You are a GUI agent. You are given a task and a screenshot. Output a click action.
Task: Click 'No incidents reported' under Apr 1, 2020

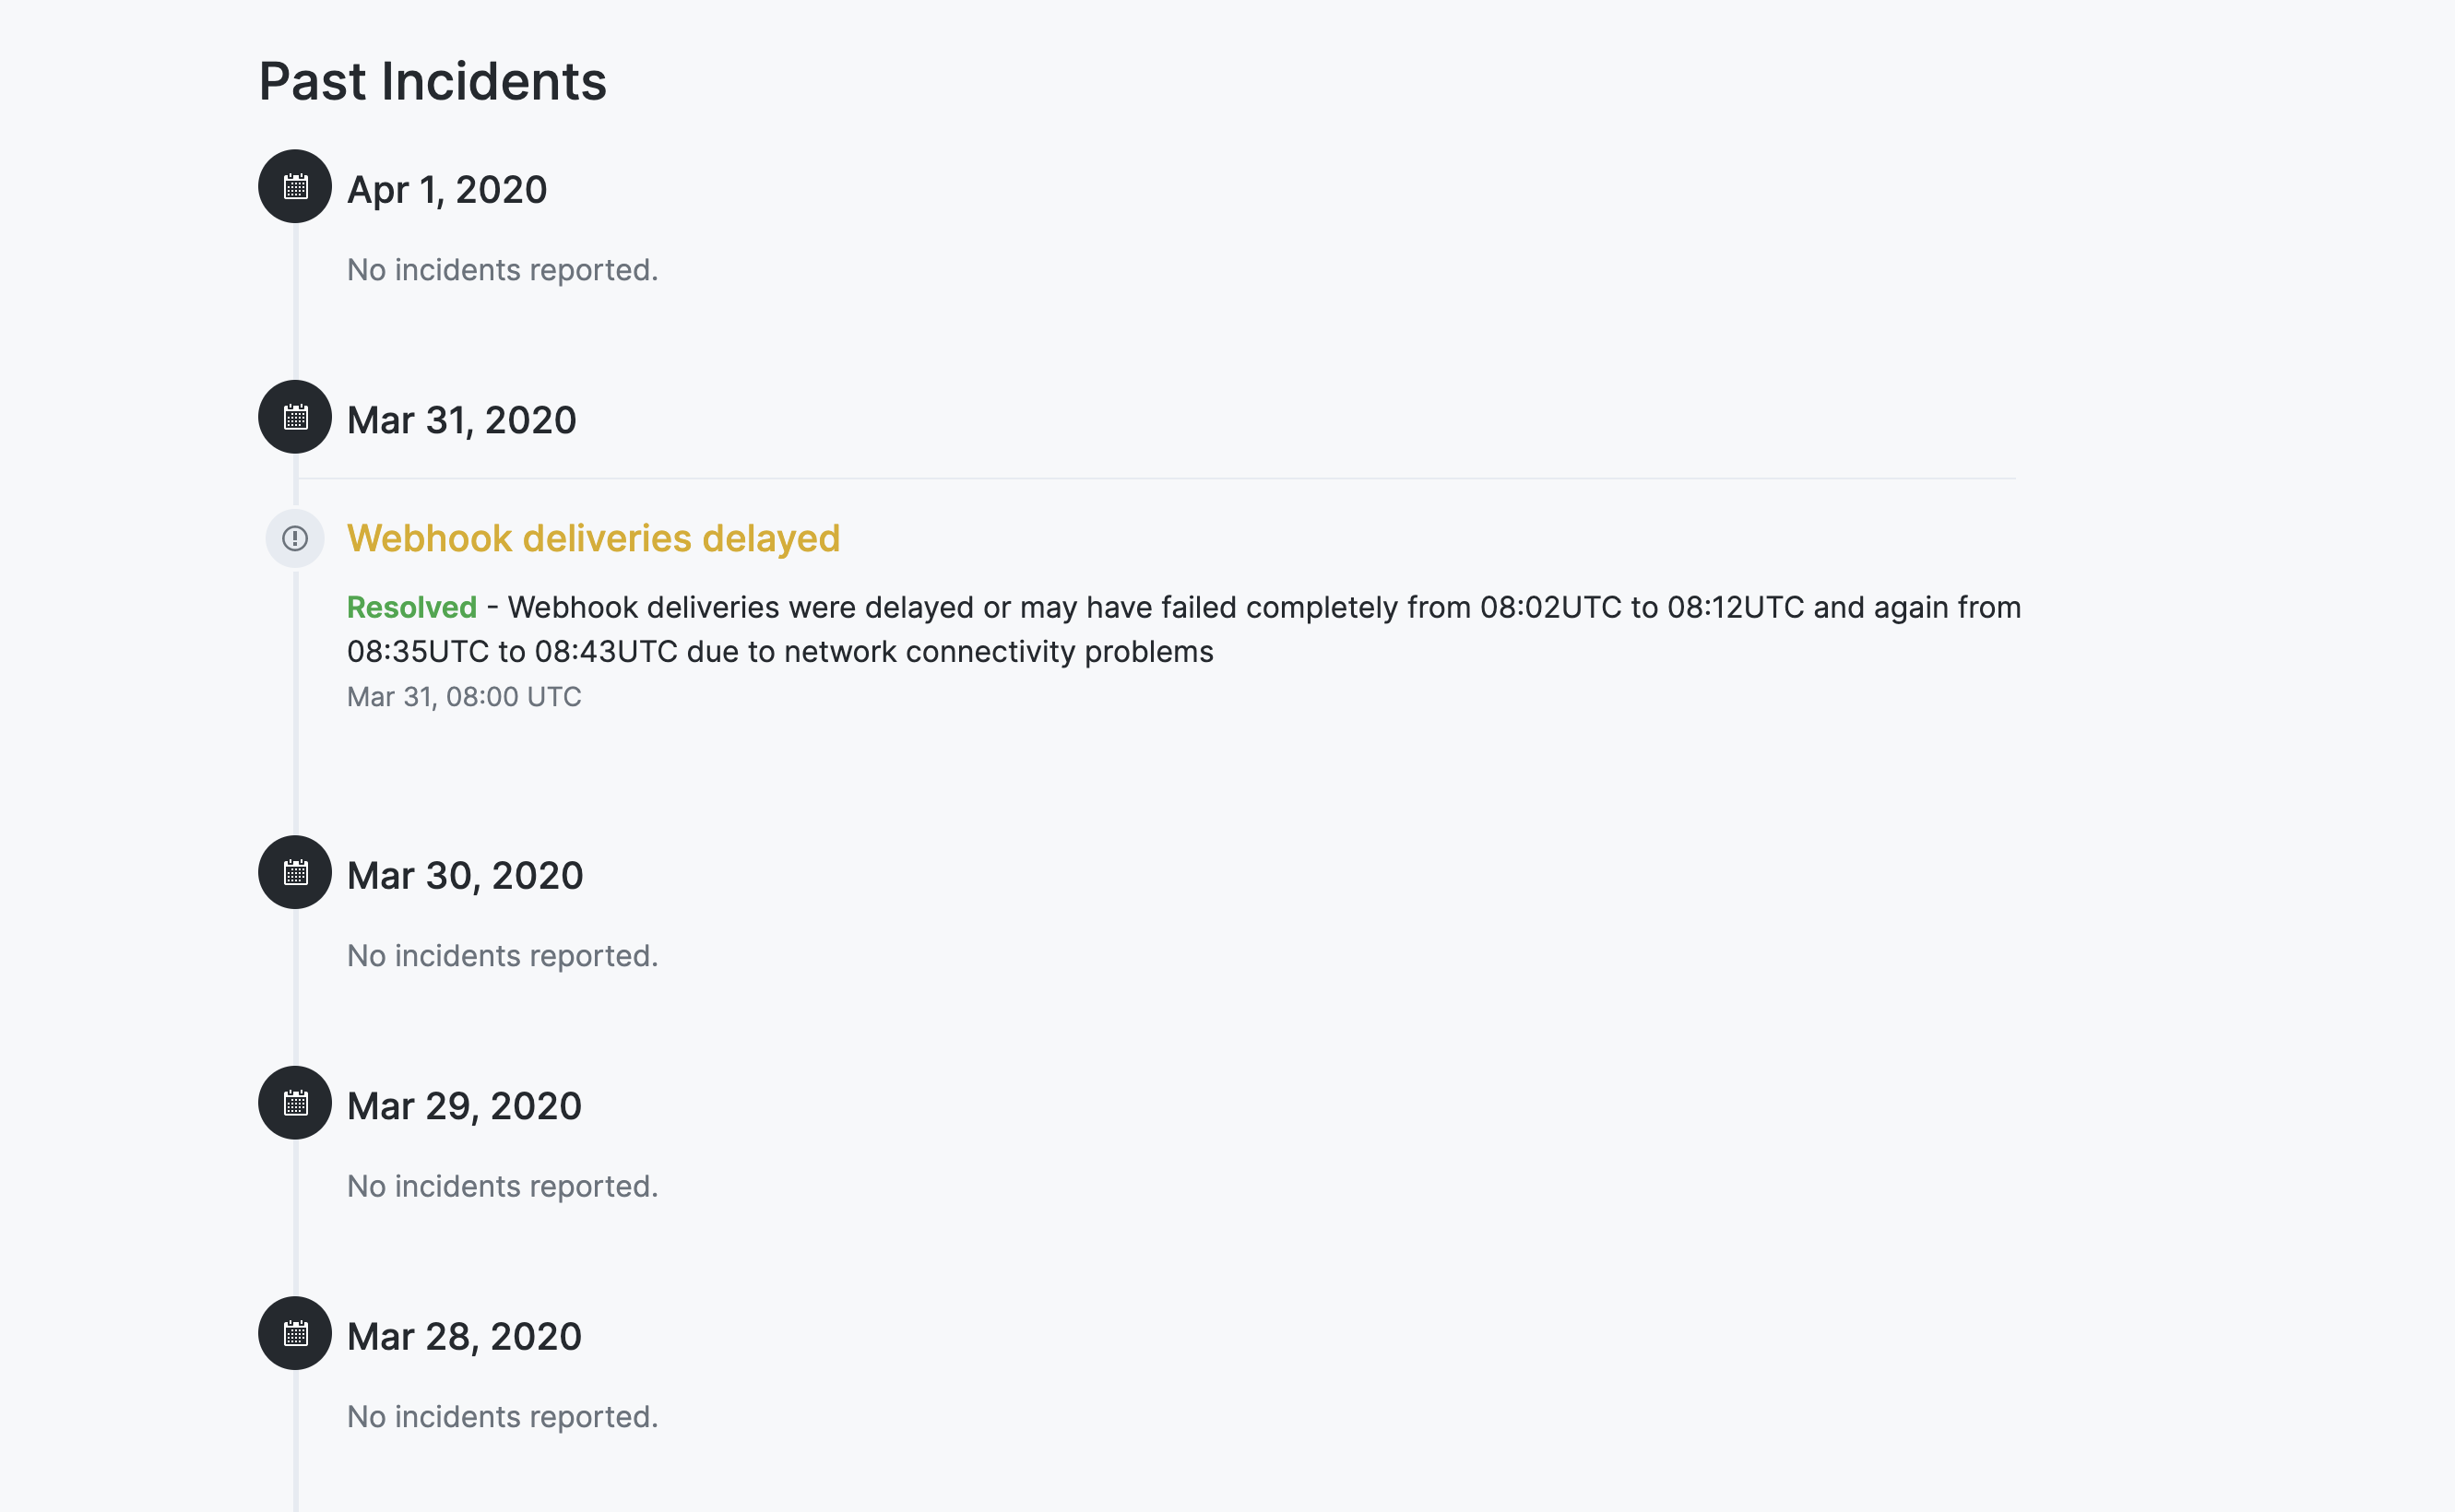[x=502, y=269]
